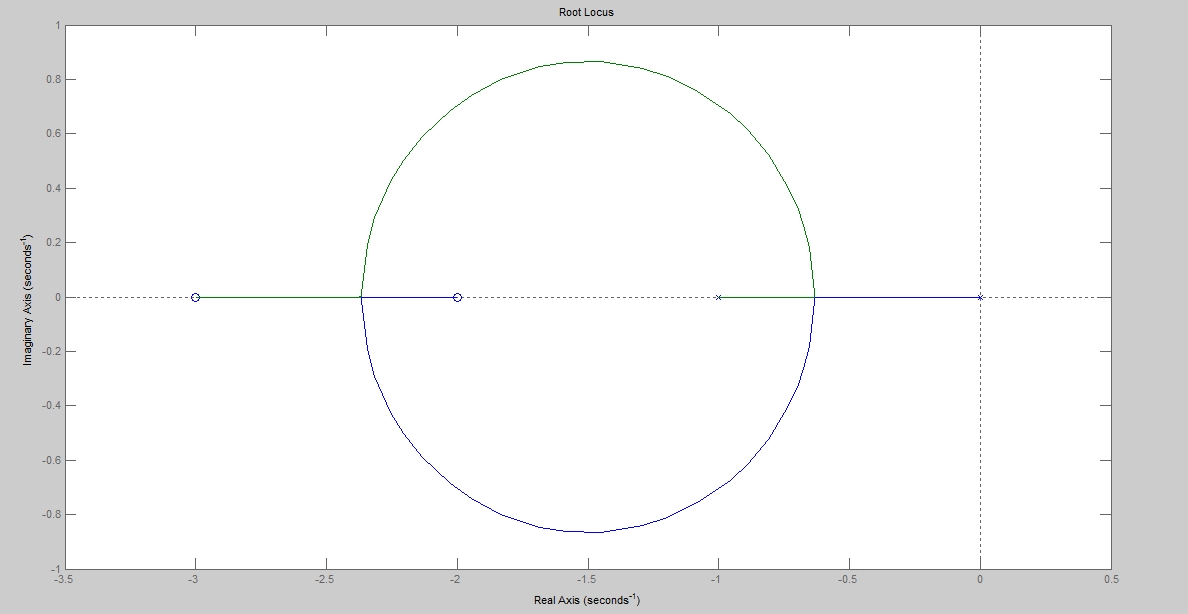This screenshot has width=1188, height=614.
Task: Click the green segment starting at the -1 pole
Action: click(x=766, y=297)
